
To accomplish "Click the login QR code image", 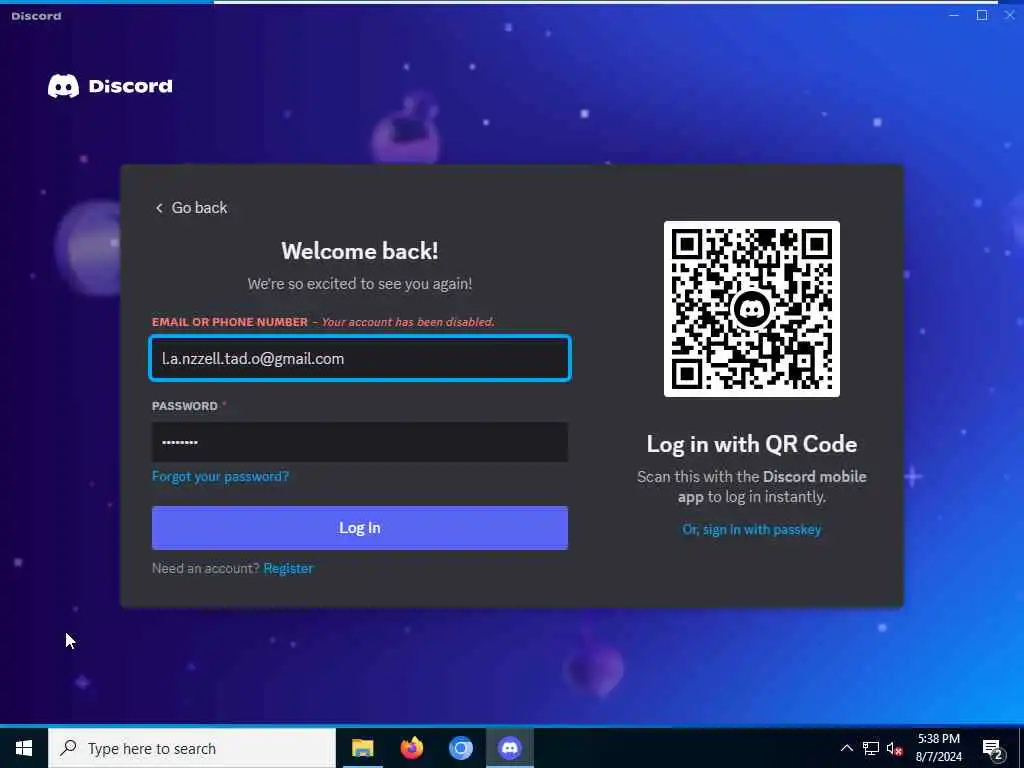I will [752, 309].
